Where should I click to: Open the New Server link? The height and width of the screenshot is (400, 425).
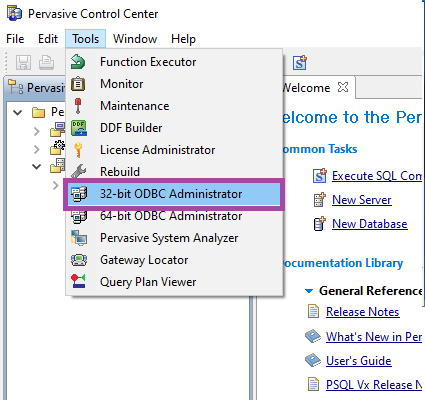tap(362, 200)
